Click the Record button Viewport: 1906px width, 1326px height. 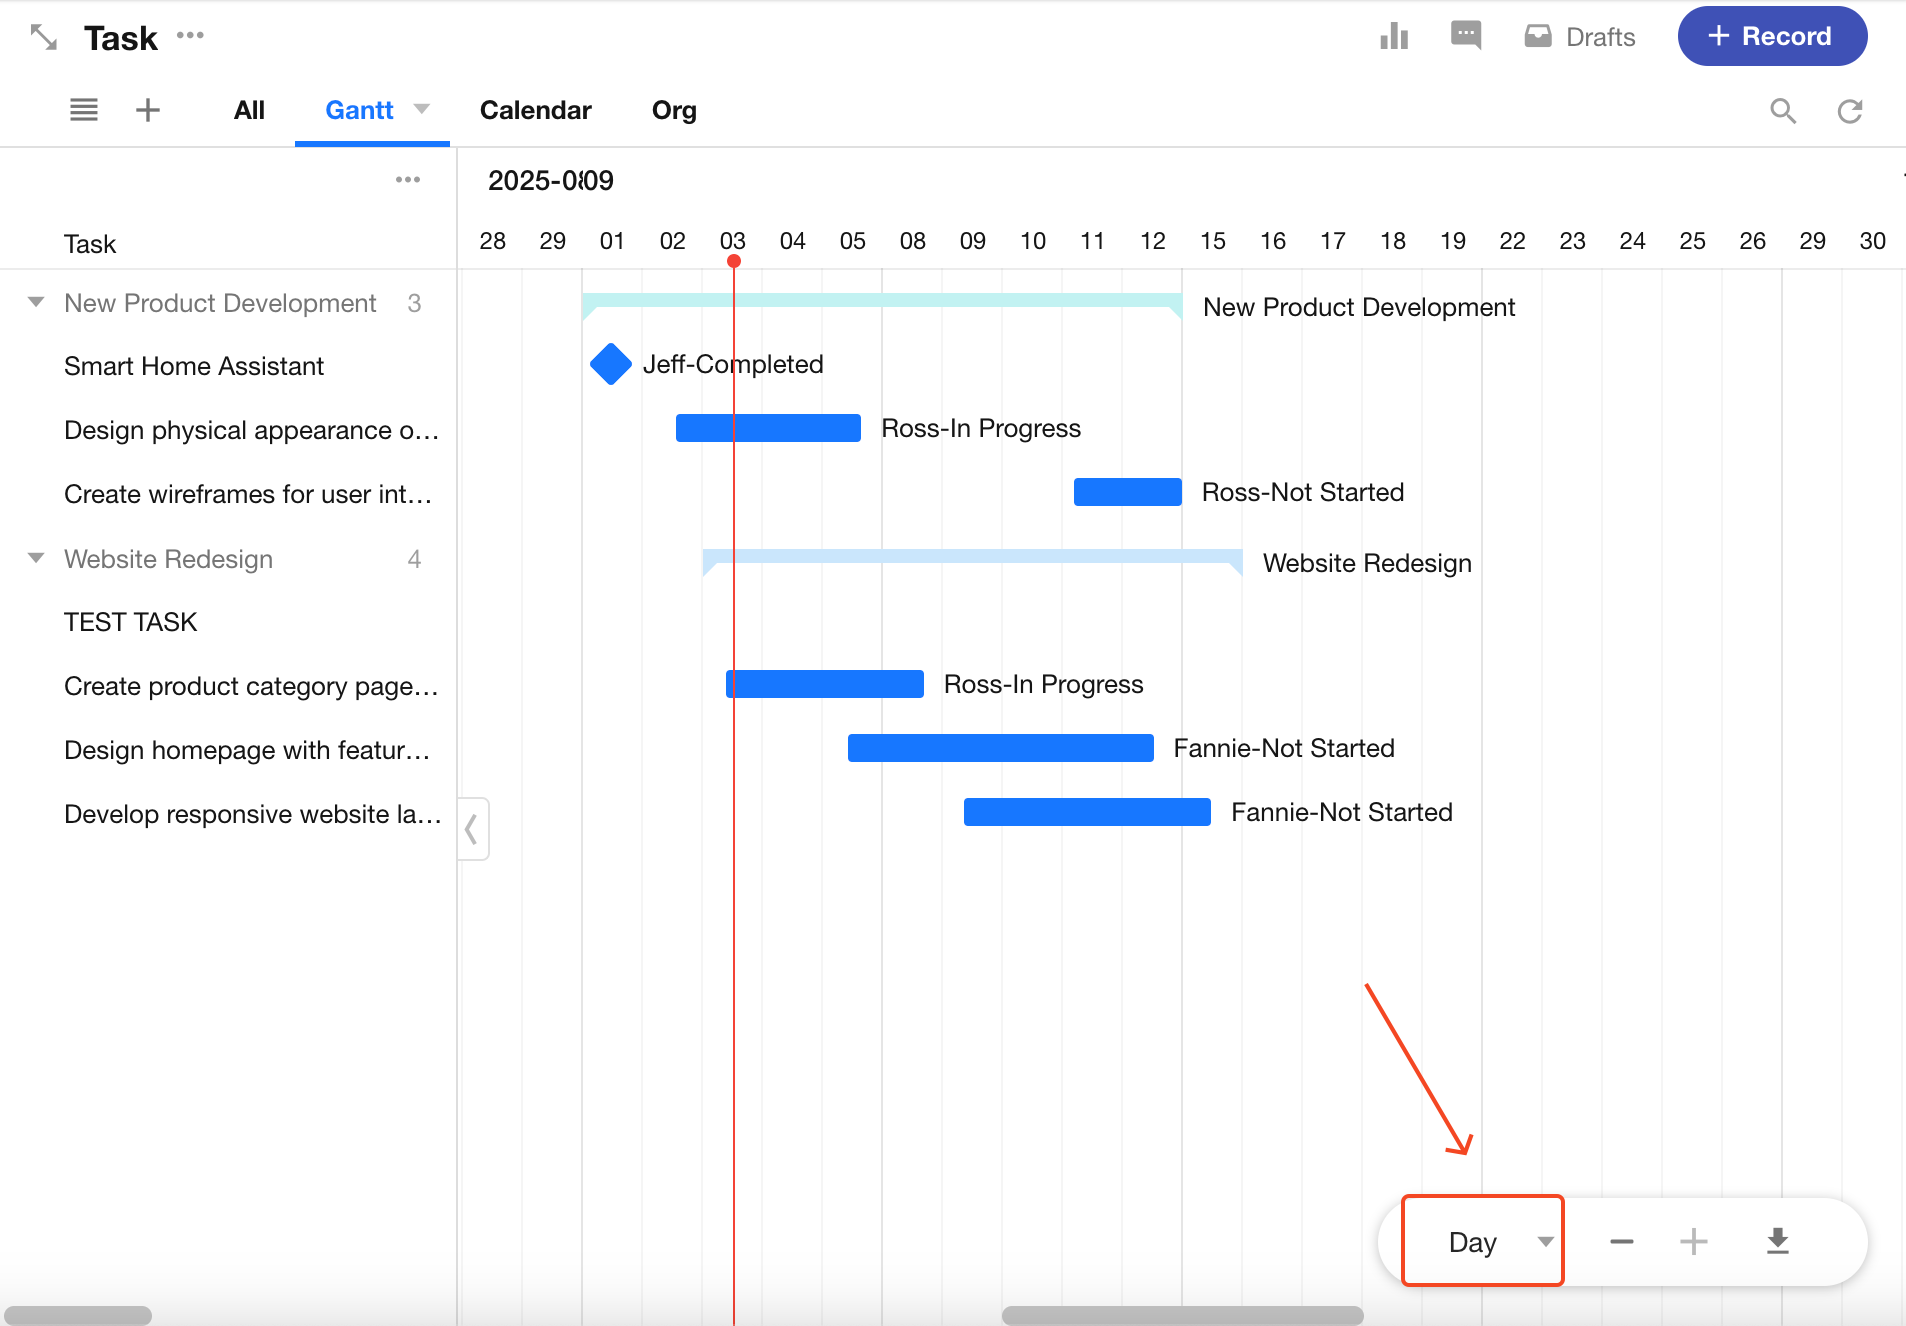tap(1771, 37)
